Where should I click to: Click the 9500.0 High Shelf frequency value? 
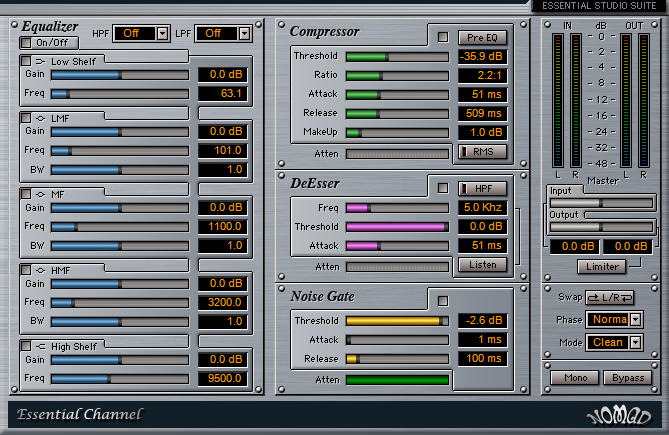click(x=223, y=378)
